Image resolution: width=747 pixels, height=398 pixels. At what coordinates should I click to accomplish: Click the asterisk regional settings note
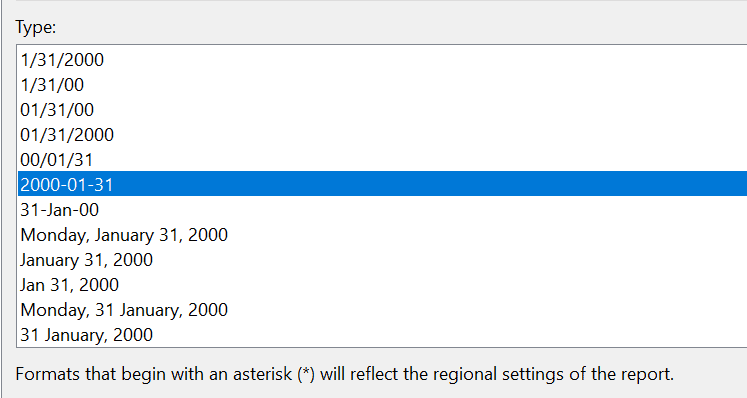tap(344, 374)
